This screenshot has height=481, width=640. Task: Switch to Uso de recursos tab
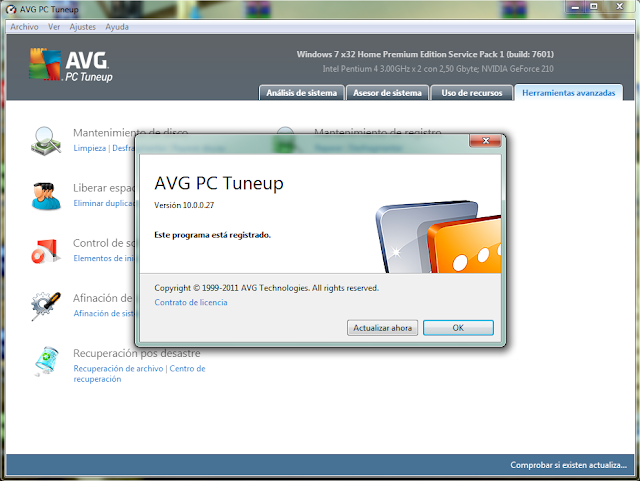tap(472, 93)
